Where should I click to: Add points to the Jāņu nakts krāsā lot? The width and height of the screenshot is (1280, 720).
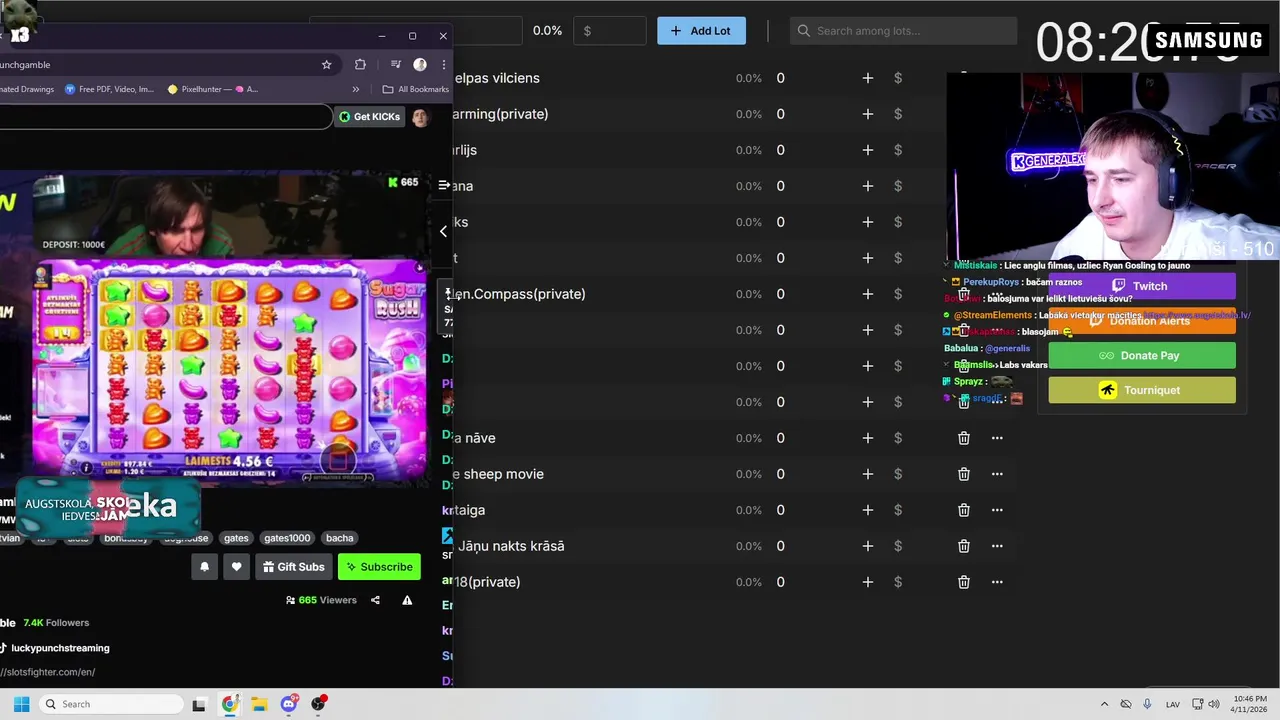pyautogui.click(x=868, y=546)
